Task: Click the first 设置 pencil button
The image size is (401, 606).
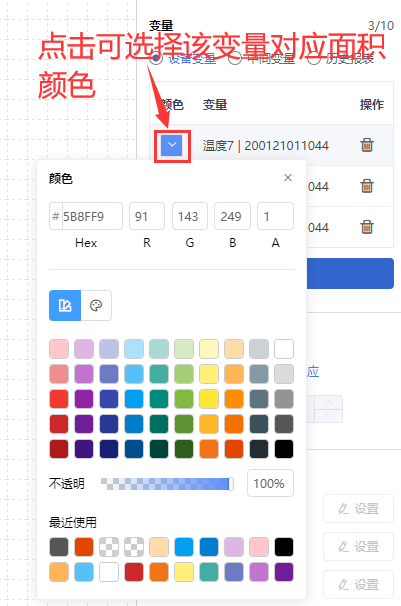Action: coord(358,509)
